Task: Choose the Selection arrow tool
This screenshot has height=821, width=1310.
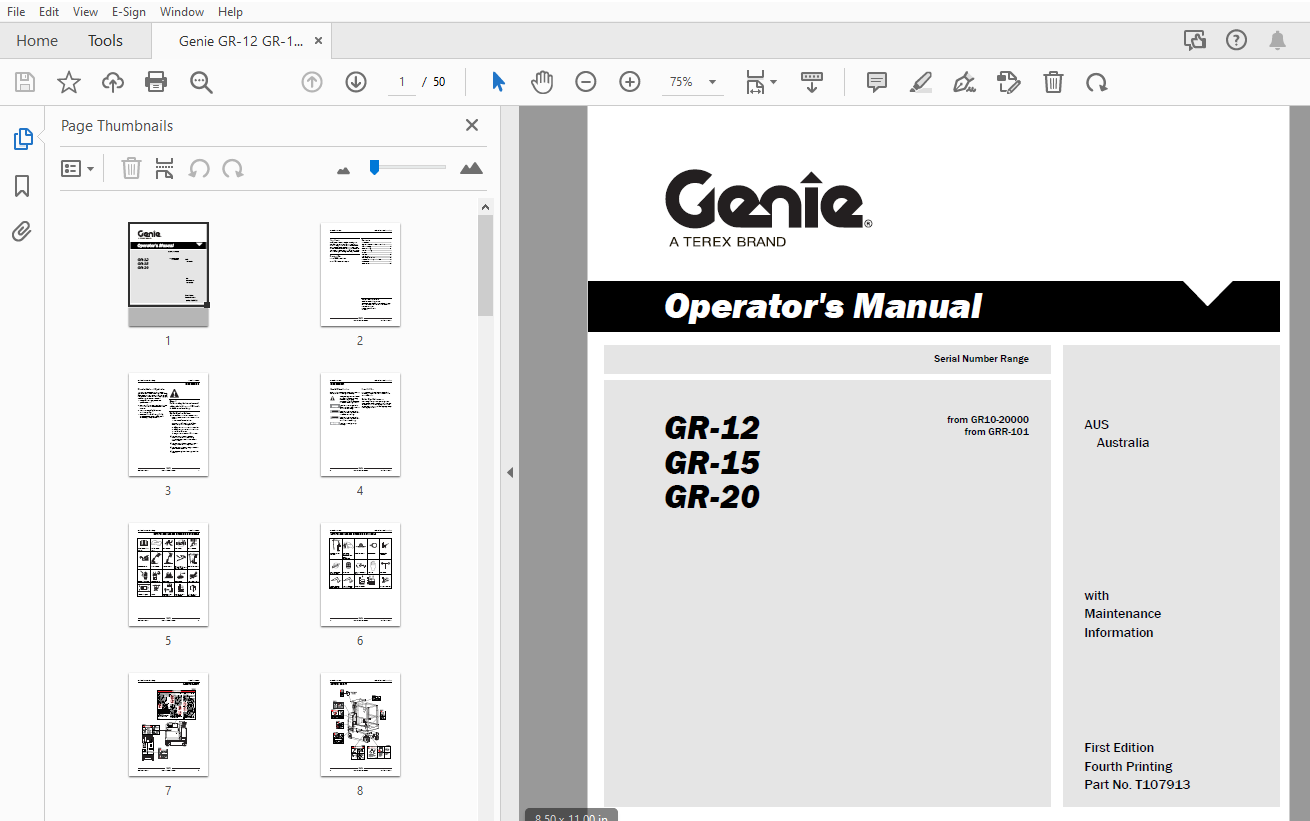Action: point(498,82)
